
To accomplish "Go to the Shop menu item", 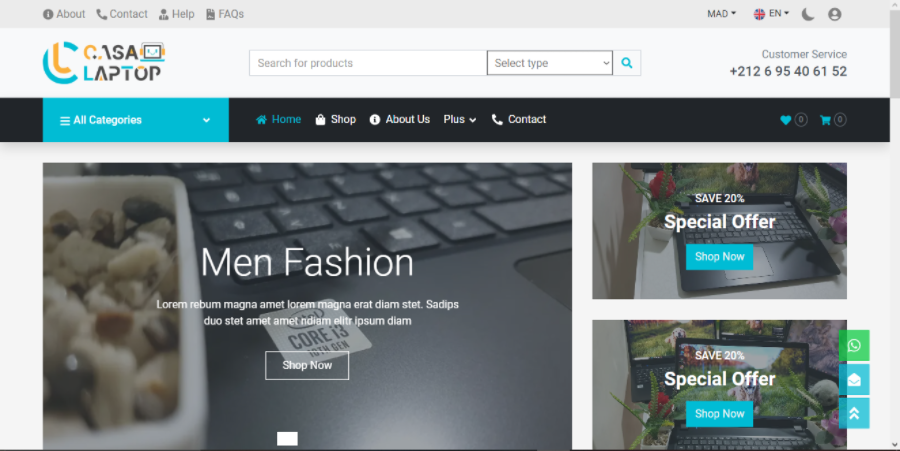I will point(335,119).
